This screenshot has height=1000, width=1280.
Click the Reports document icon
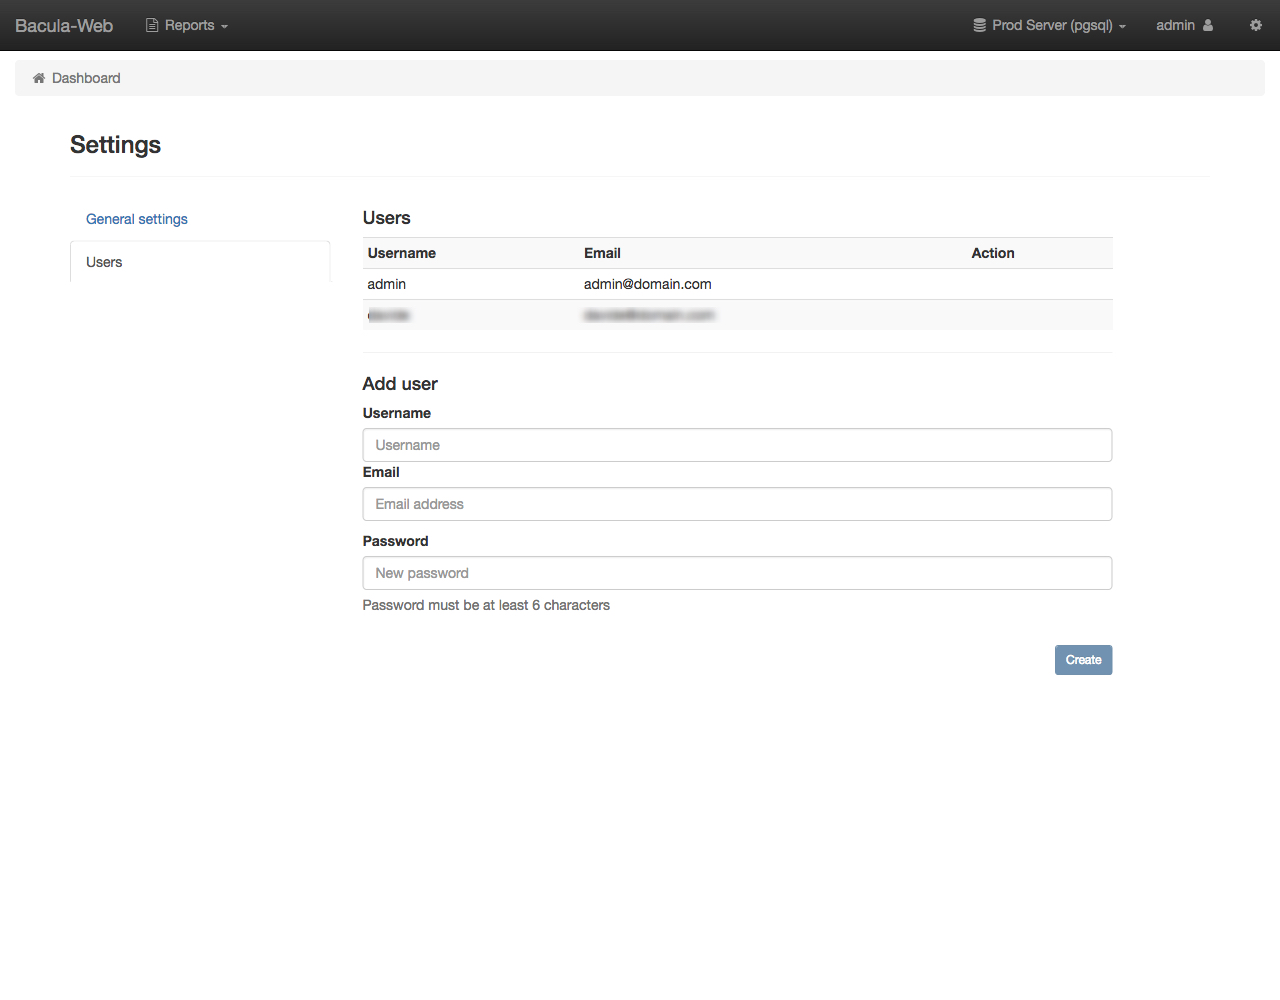point(152,25)
